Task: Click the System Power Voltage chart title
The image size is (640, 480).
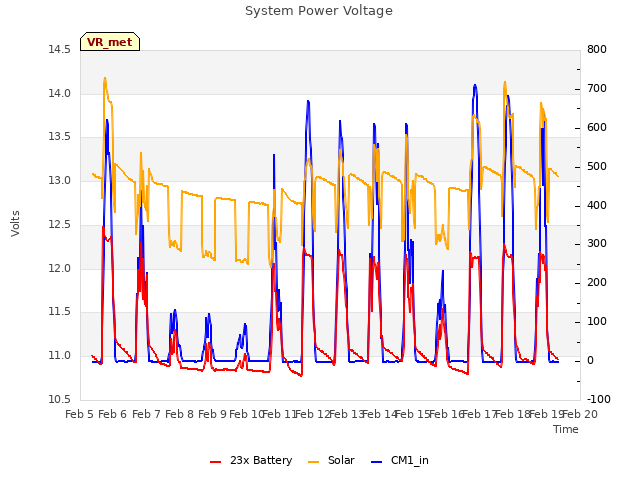Action: [x=319, y=11]
